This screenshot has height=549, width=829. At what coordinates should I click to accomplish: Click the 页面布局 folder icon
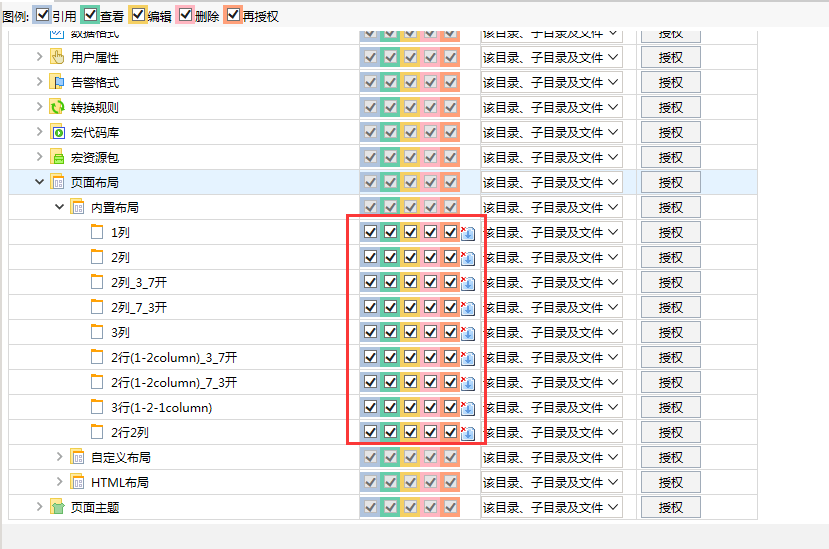point(57,182)
